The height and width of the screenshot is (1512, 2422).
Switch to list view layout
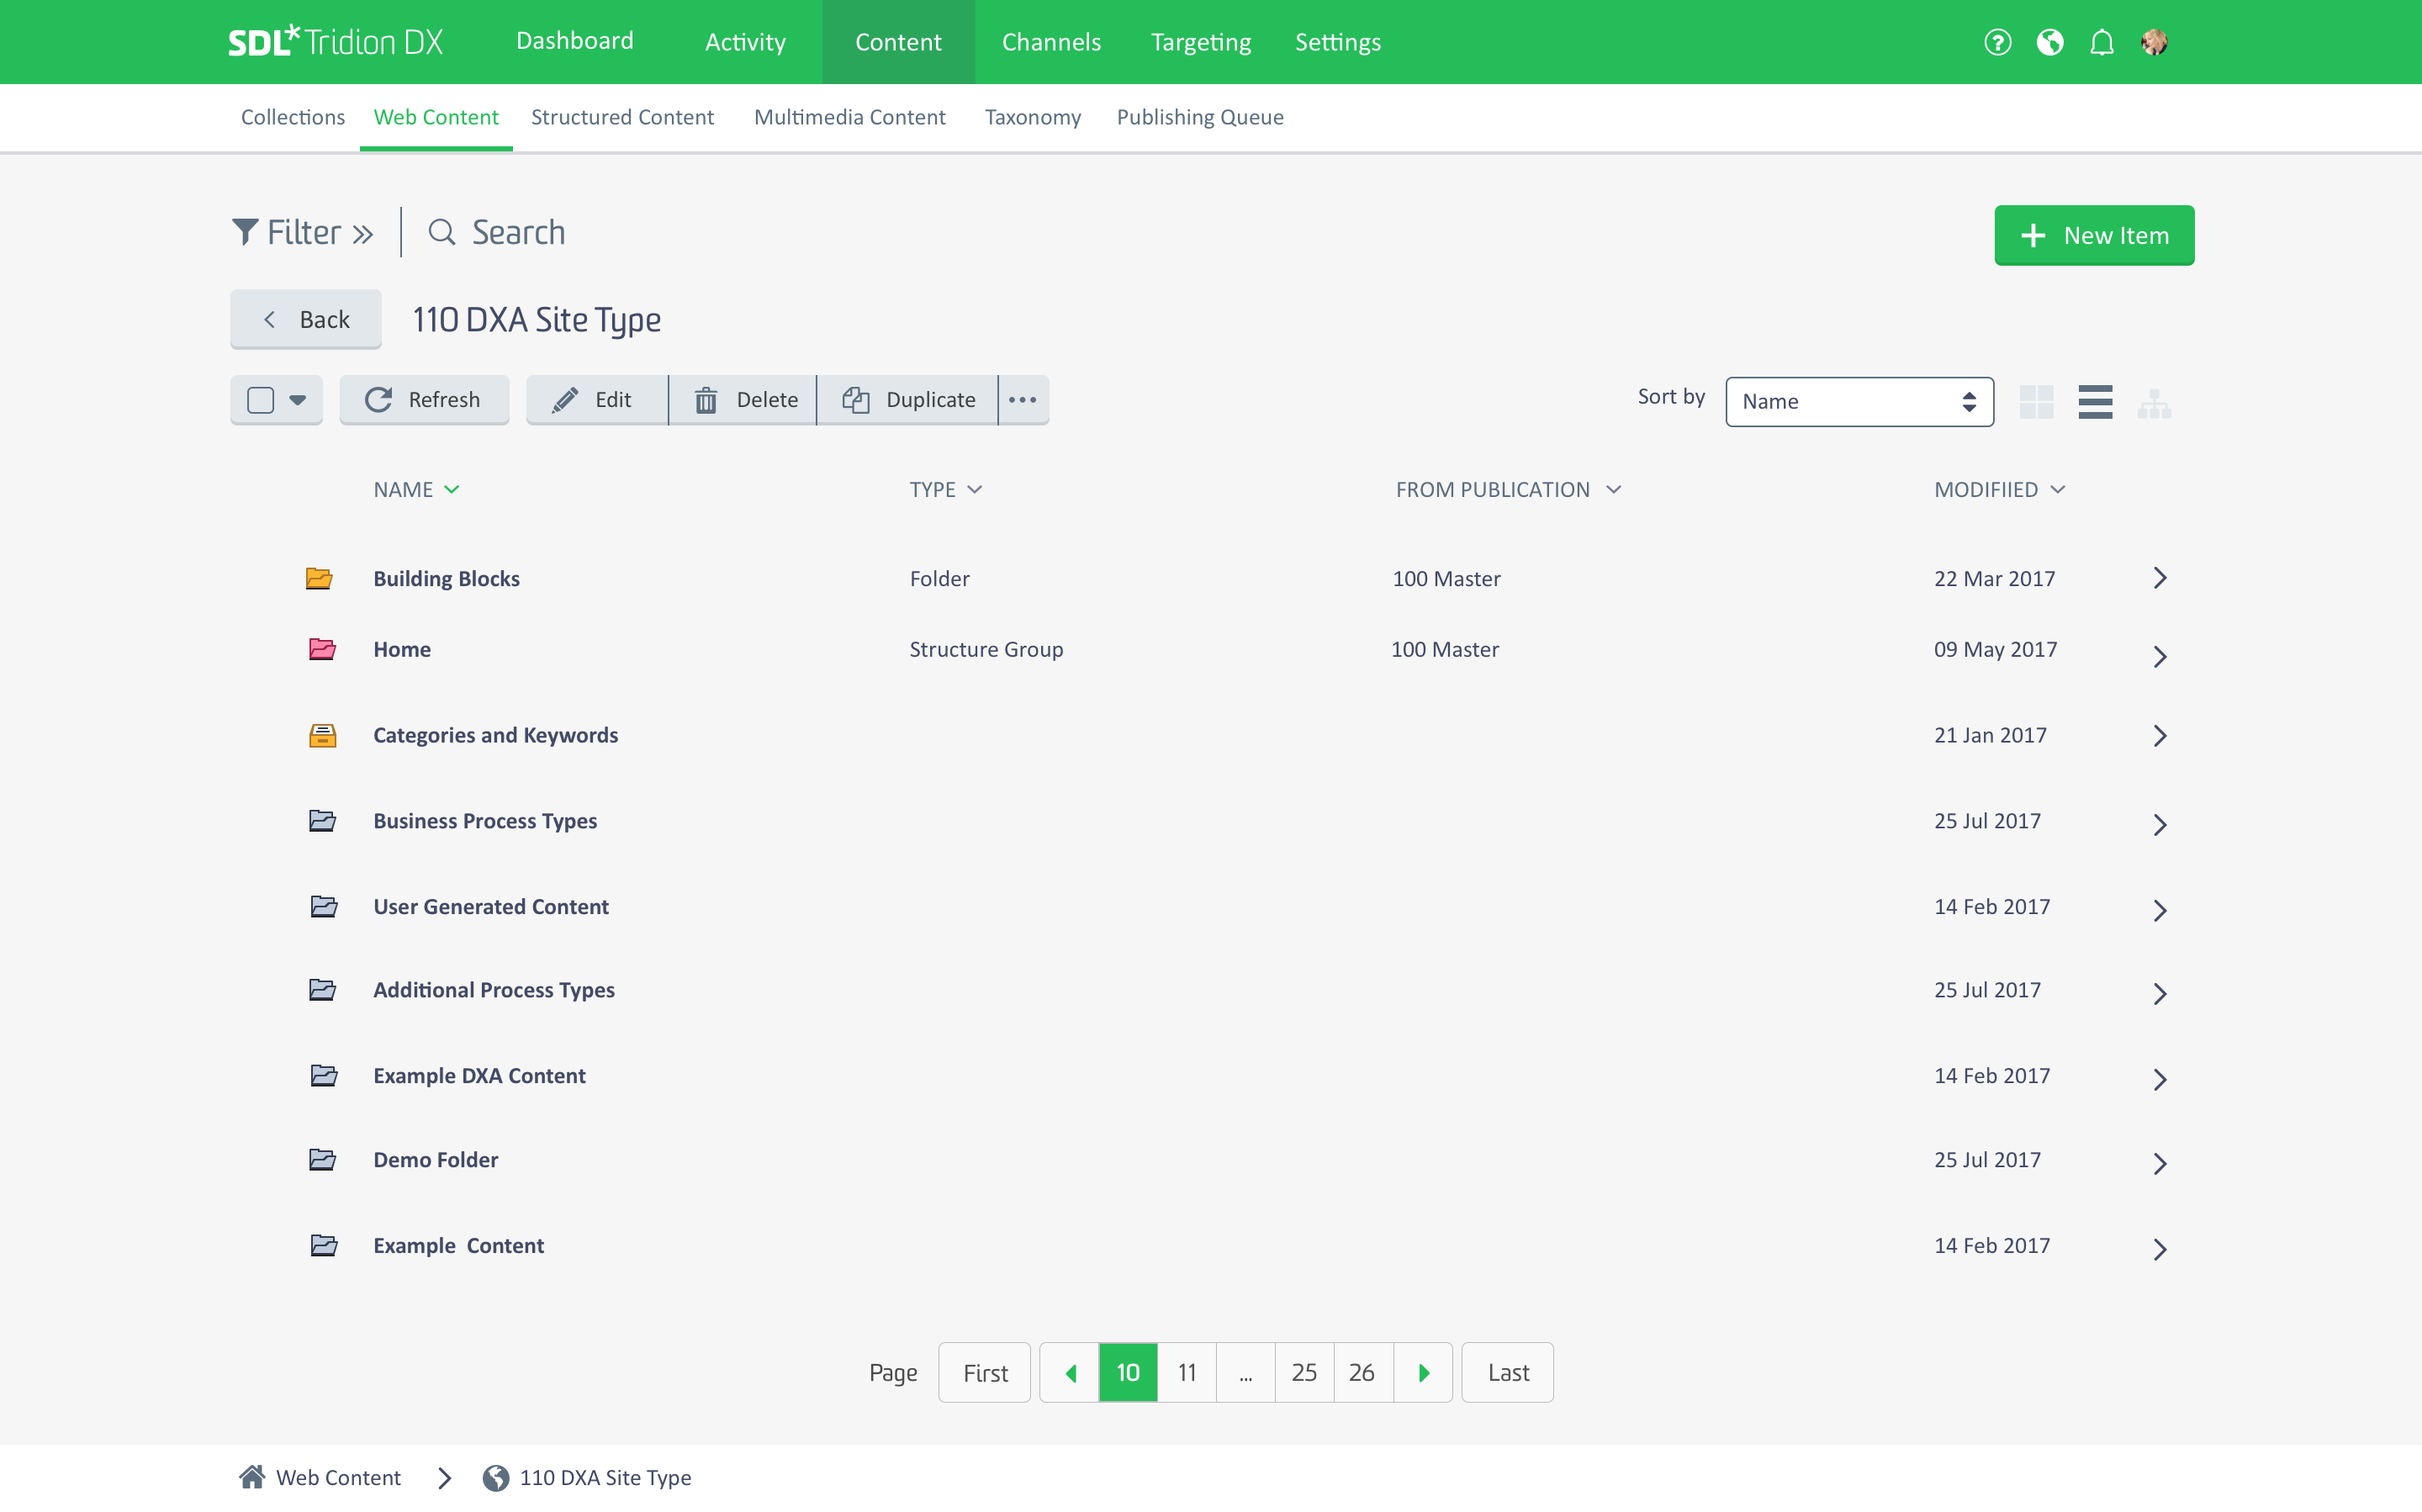pyautogui.click(x=2095, y=402)
